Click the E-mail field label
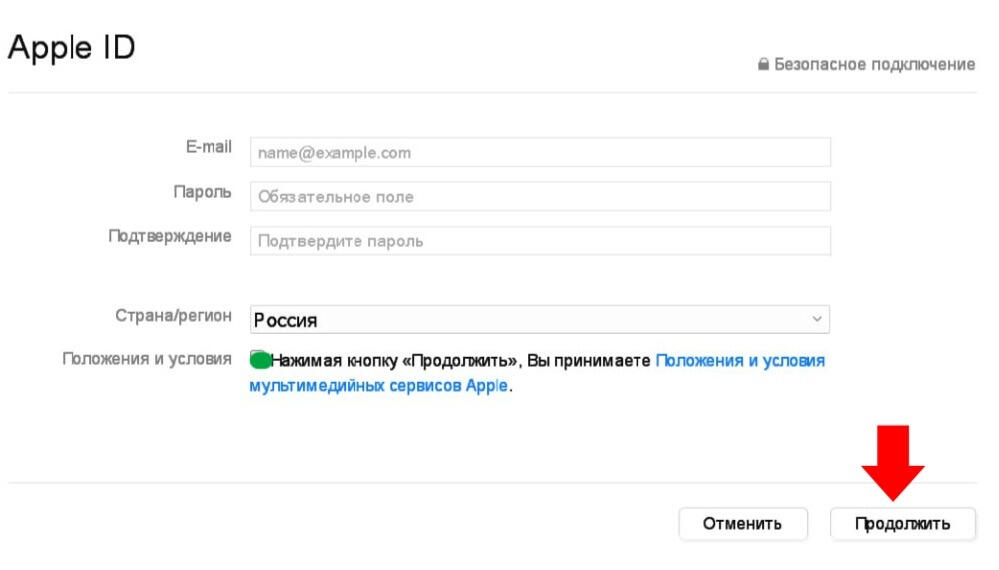 [x=208, y=147]
